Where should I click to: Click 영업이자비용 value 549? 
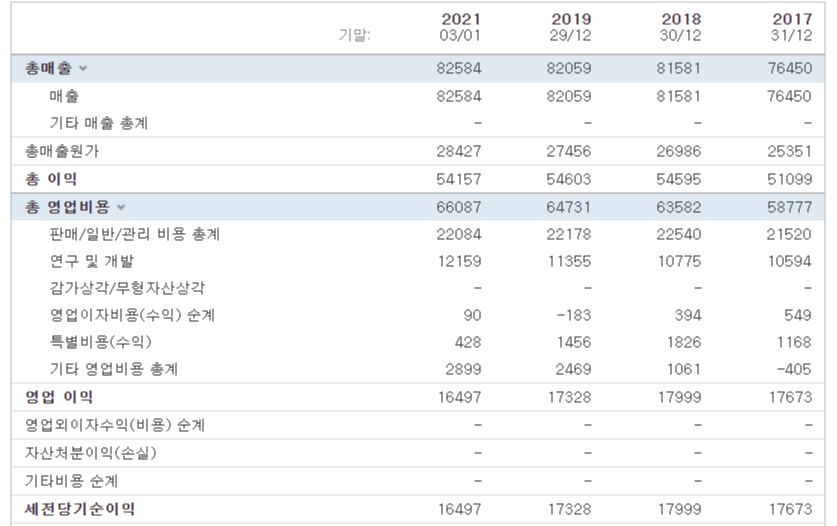point(798,315)
